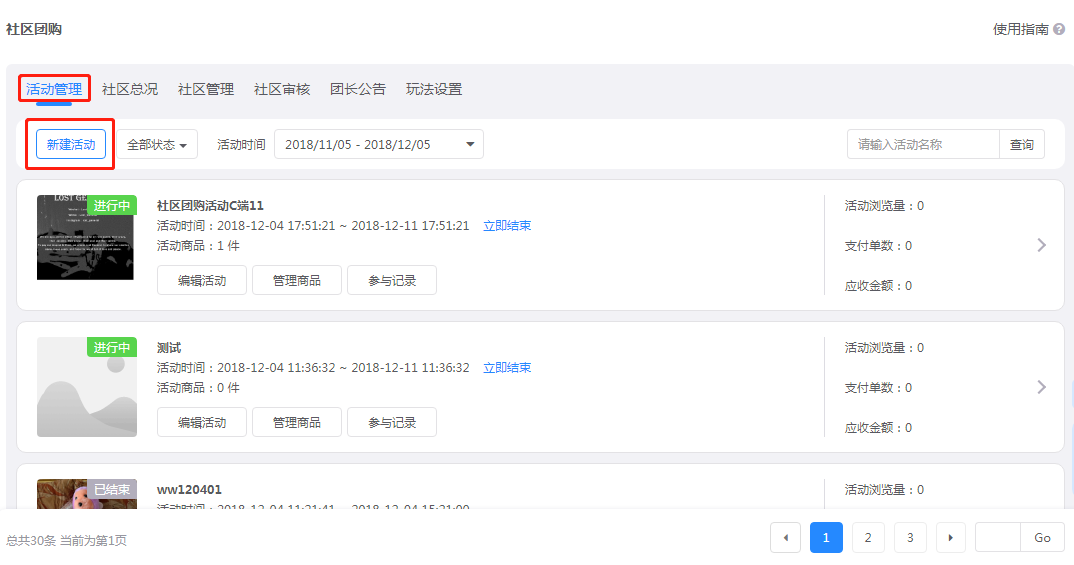Select page 2 in pagination
Viewport: 1074px width, 565px height.
pyautogui.click(x=868, y=538)
